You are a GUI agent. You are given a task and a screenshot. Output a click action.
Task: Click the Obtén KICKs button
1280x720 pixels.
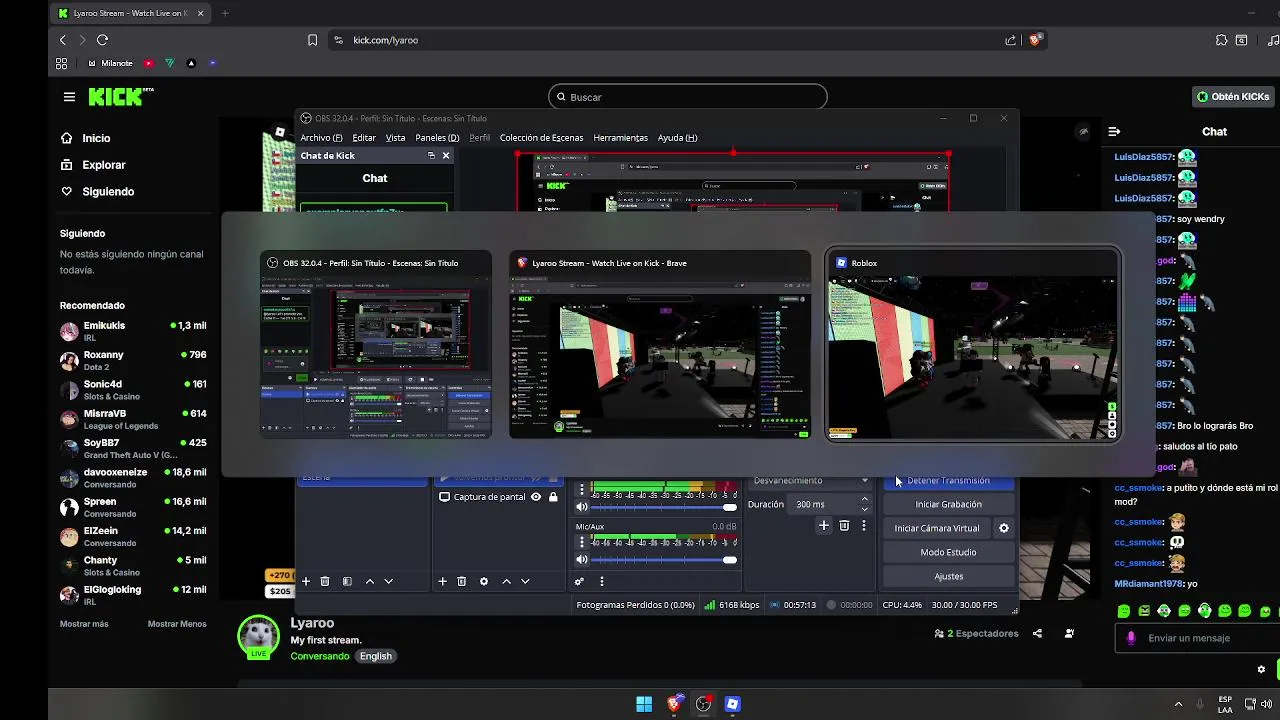[1233, 97]
